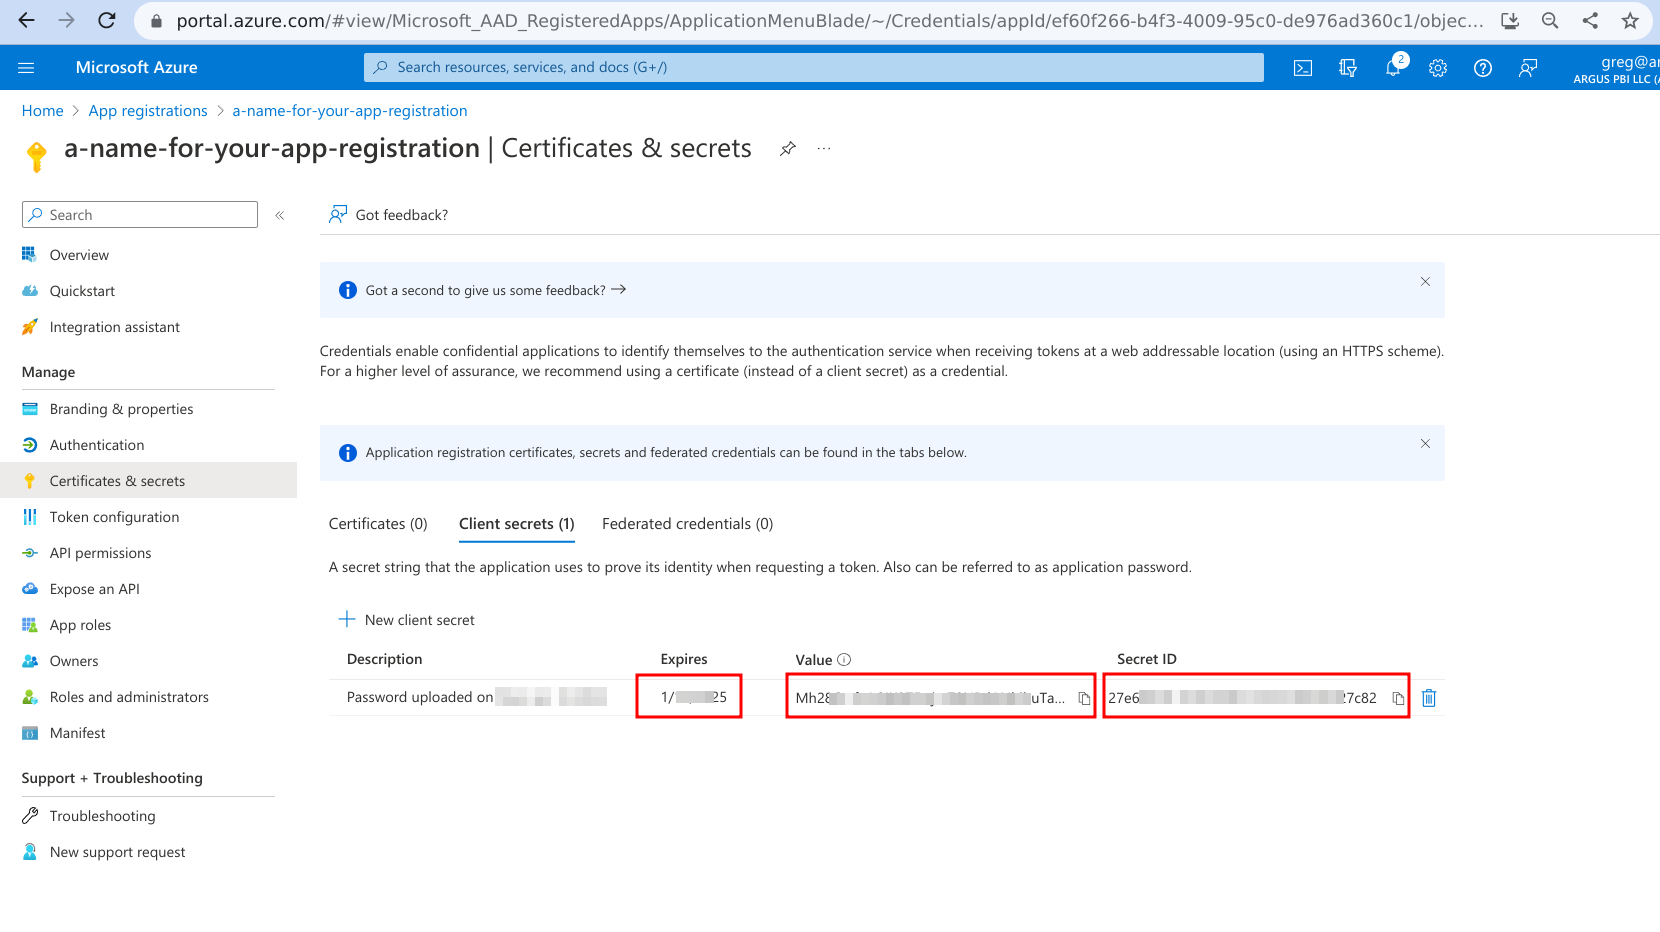This screenshot has width=1660, height=932.
Task: Switch to the Certificates (0) tab
Action: tap(378, 524)
